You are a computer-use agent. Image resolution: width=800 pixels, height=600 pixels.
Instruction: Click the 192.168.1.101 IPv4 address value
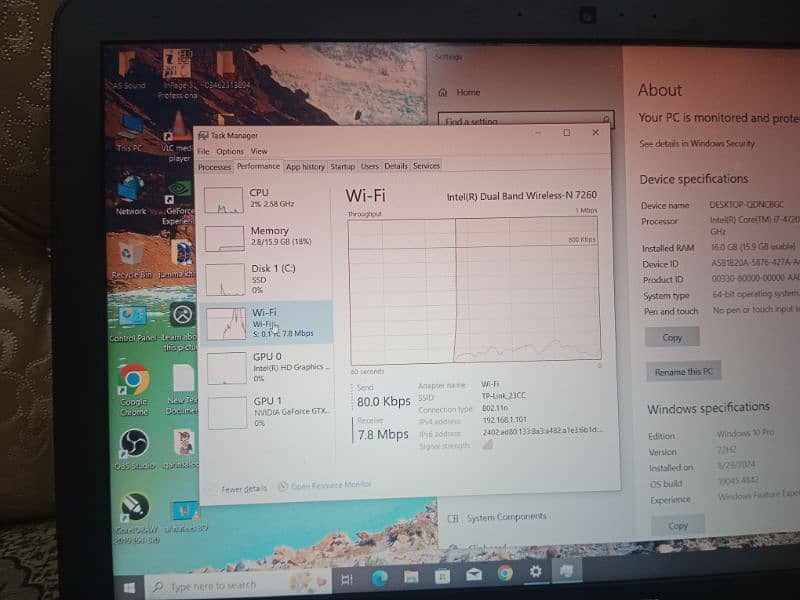(x=504, y=420)
